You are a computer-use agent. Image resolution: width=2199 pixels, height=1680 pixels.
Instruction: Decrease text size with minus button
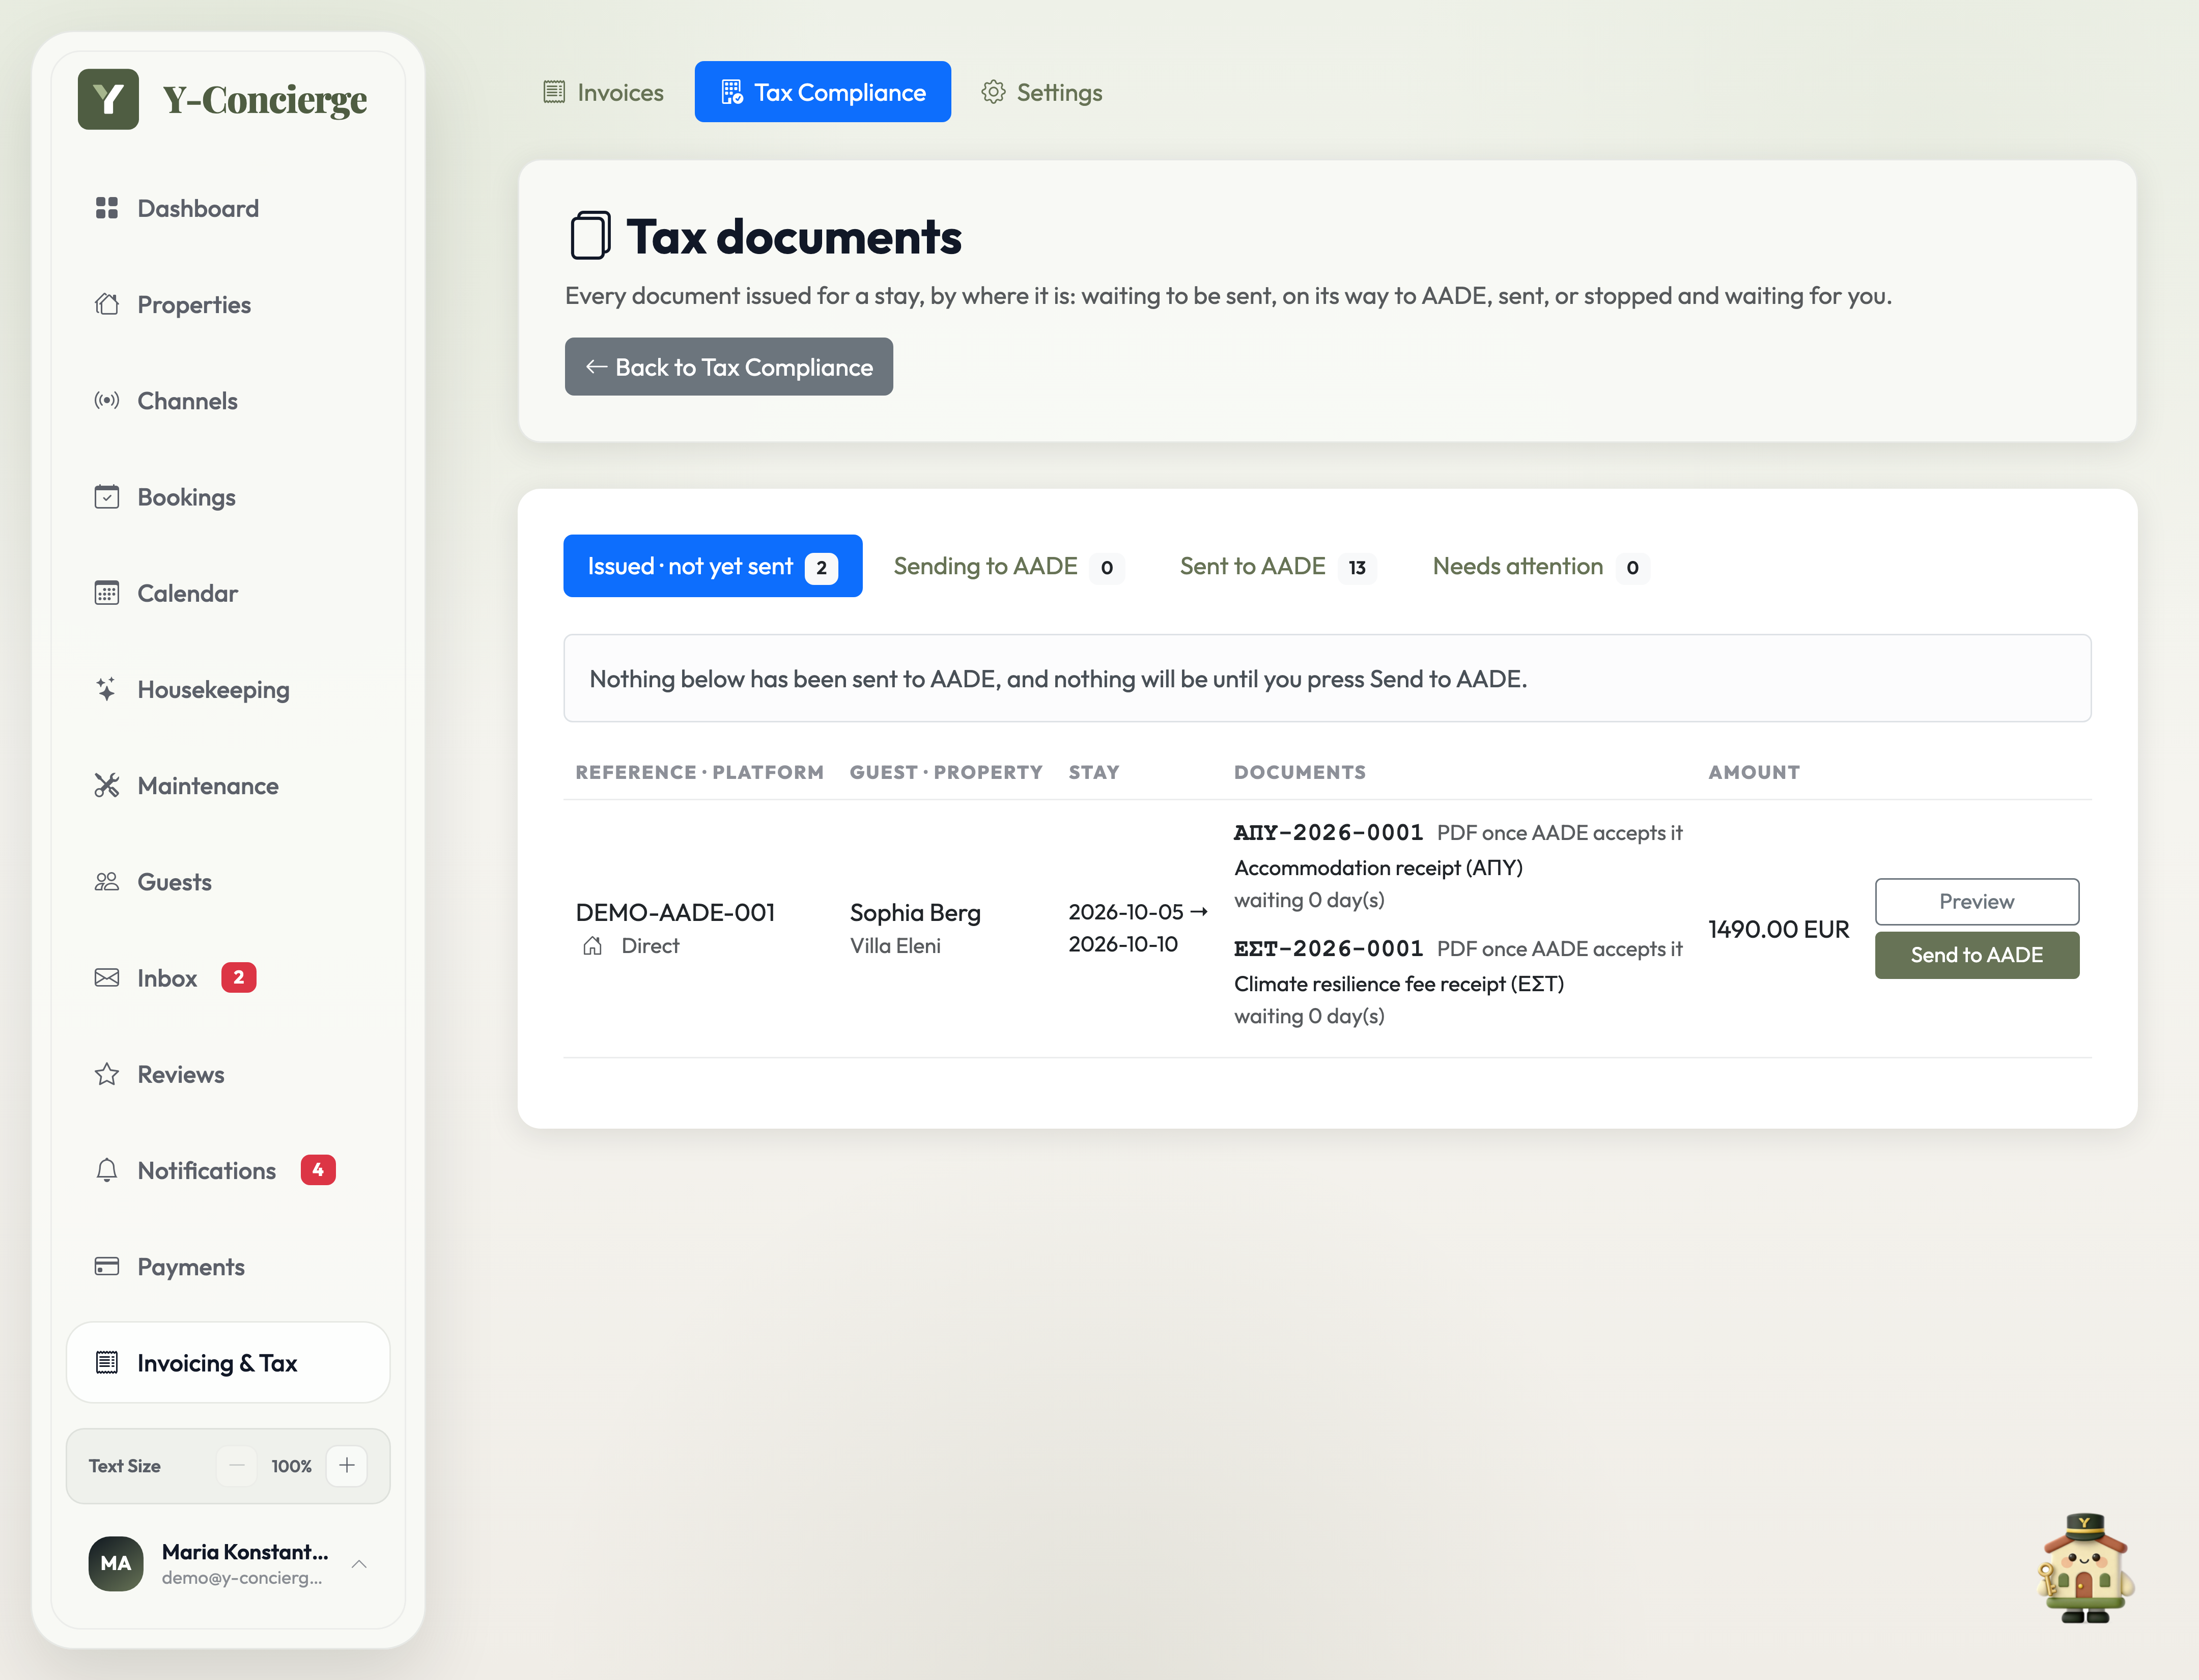(237, 1465)
